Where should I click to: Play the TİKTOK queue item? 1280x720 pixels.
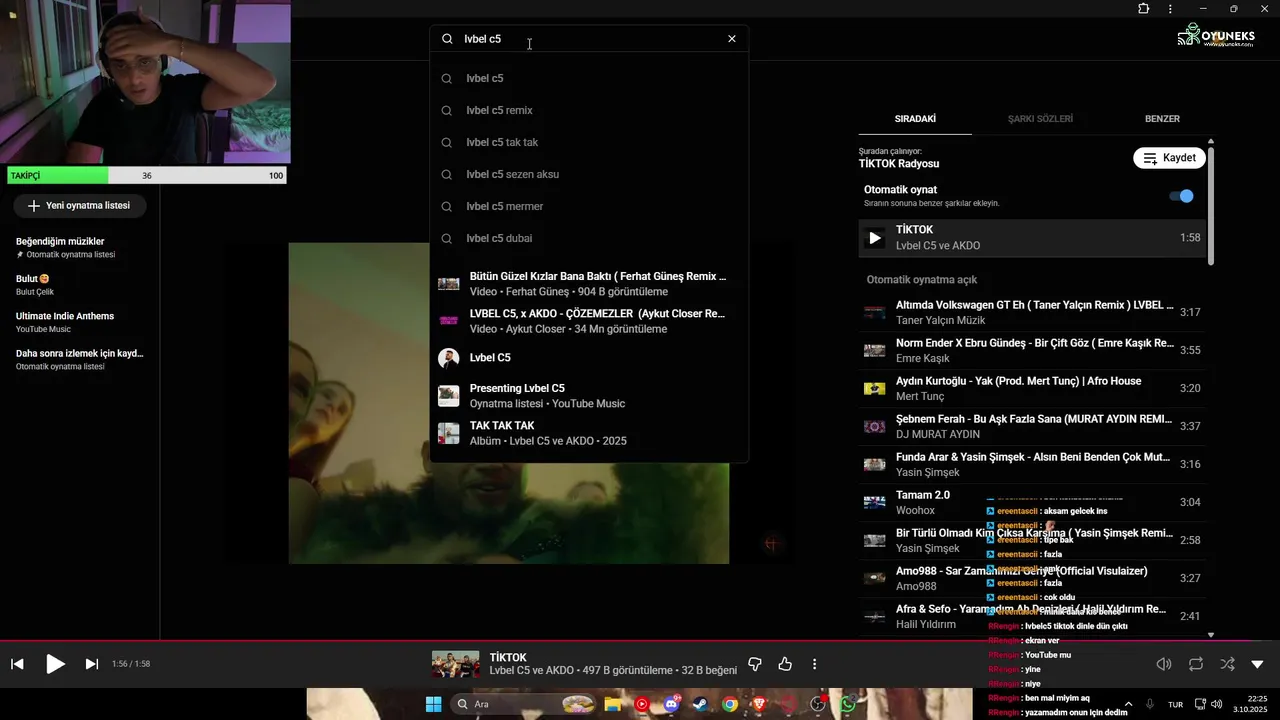point(875,238)
